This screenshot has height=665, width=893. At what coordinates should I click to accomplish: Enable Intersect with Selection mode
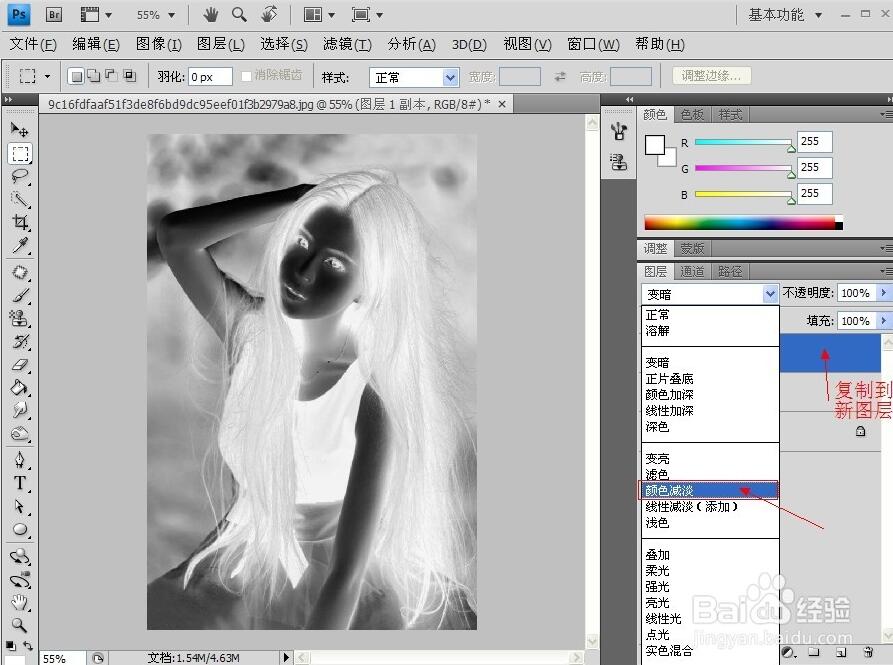130,76
